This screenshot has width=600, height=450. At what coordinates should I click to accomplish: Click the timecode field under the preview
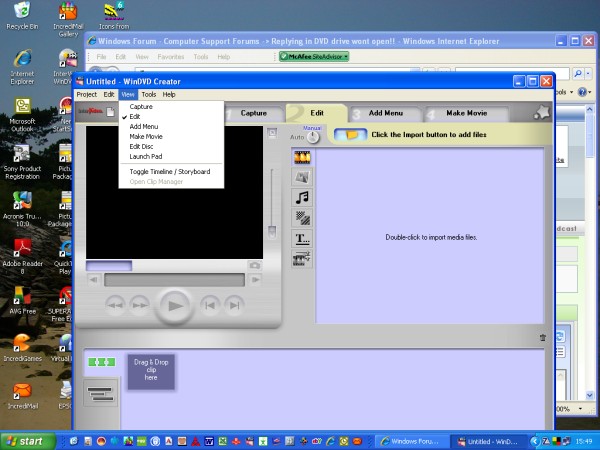point(109,266)
